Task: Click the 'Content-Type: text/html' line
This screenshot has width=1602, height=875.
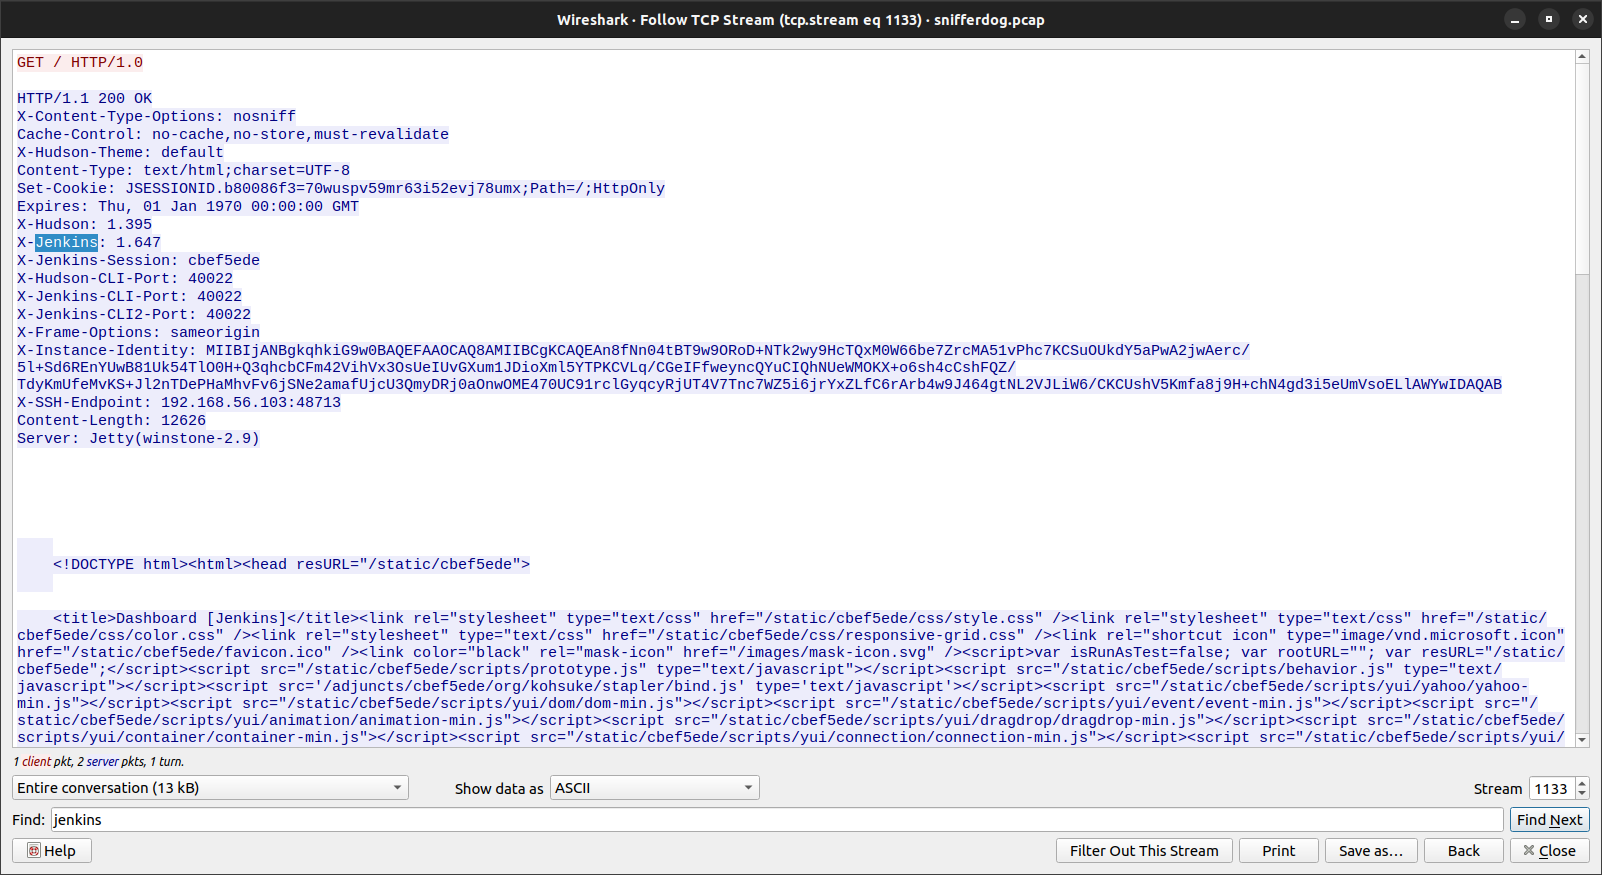Action: [x=184, y=170]
